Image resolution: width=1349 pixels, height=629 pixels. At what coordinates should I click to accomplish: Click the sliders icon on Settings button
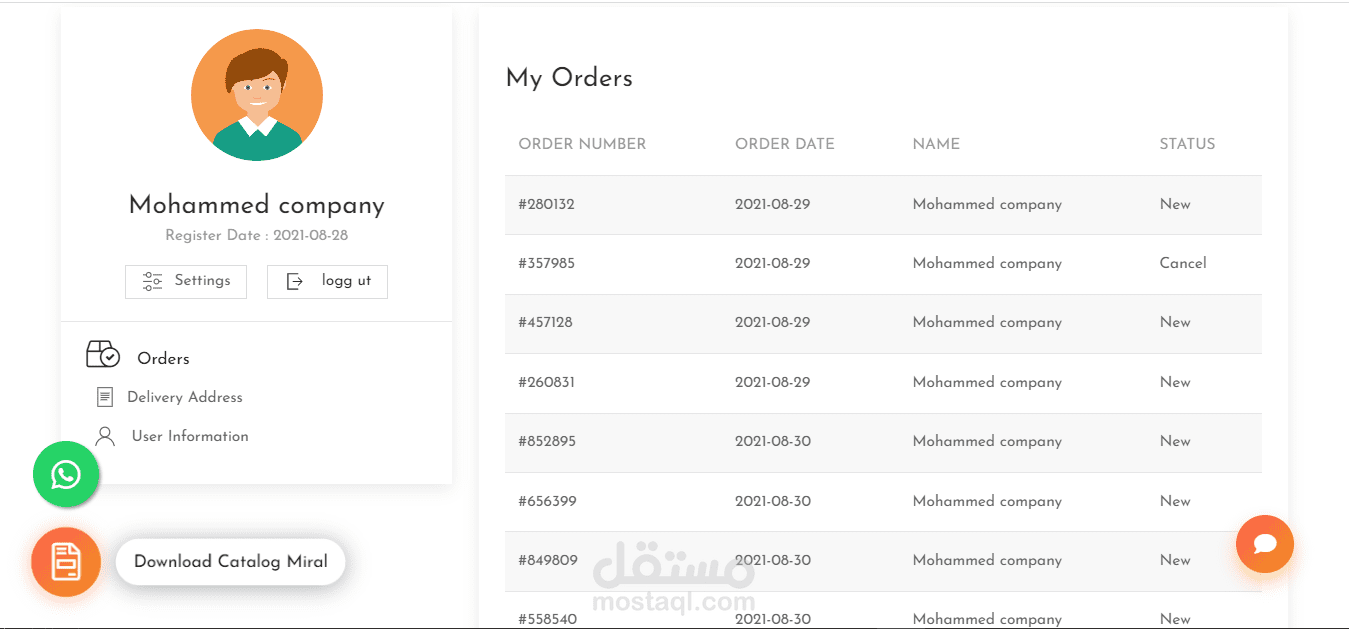[x=152, y=281]
